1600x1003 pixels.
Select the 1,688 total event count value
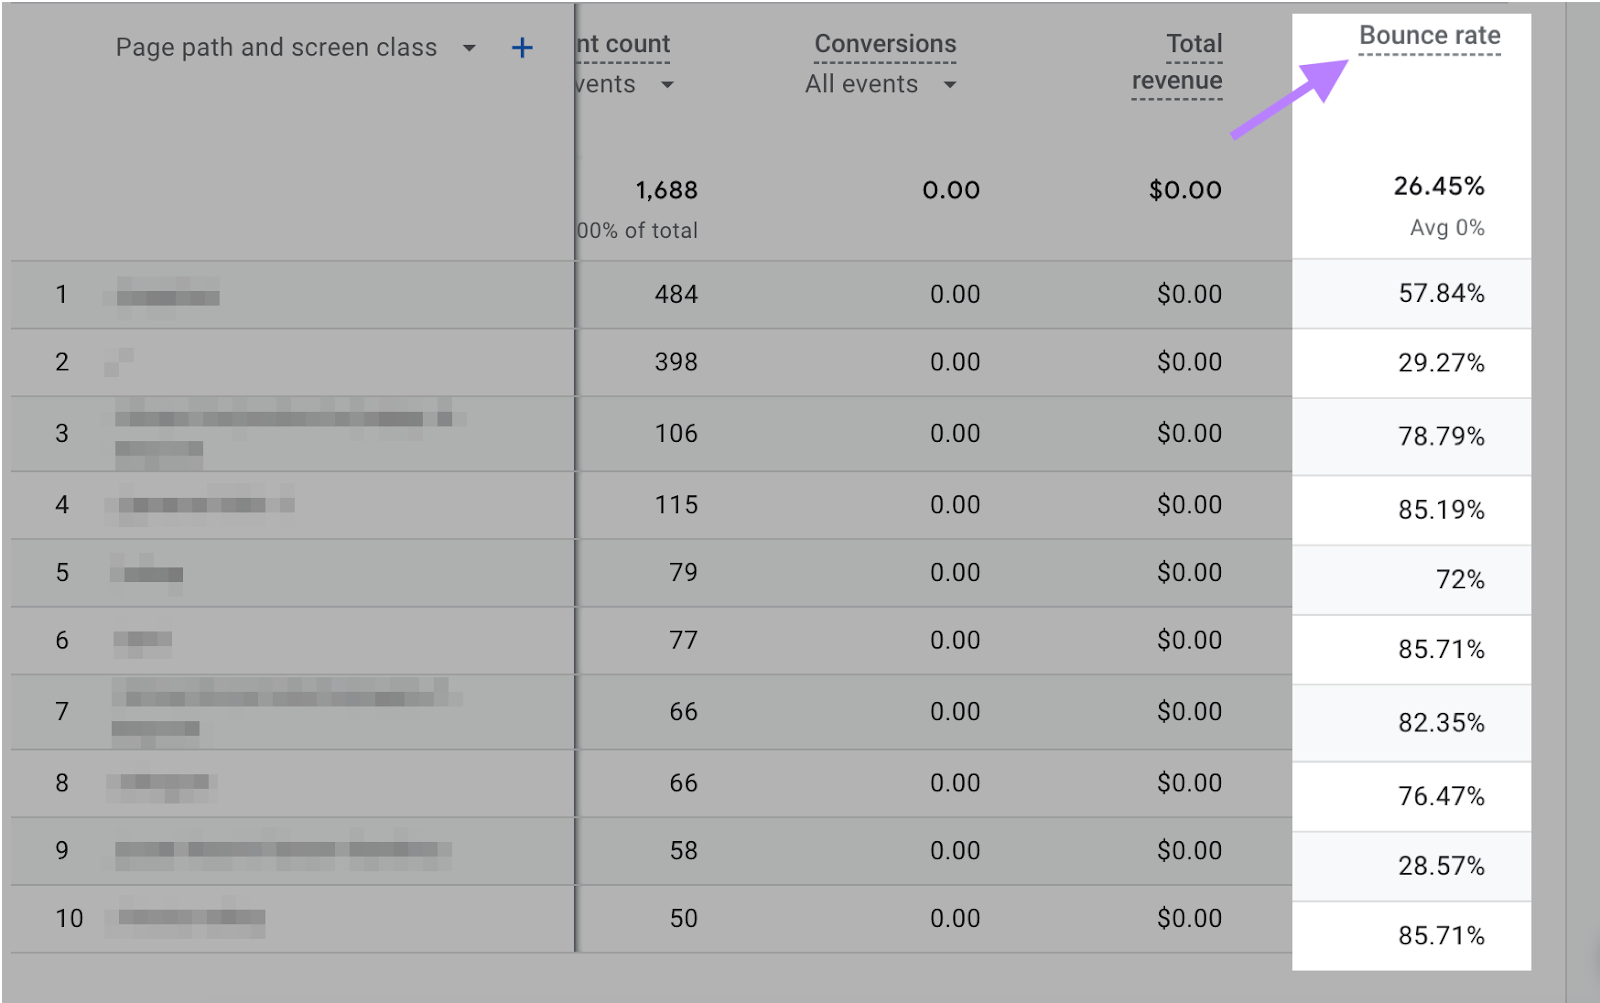(x=665, y=190)
